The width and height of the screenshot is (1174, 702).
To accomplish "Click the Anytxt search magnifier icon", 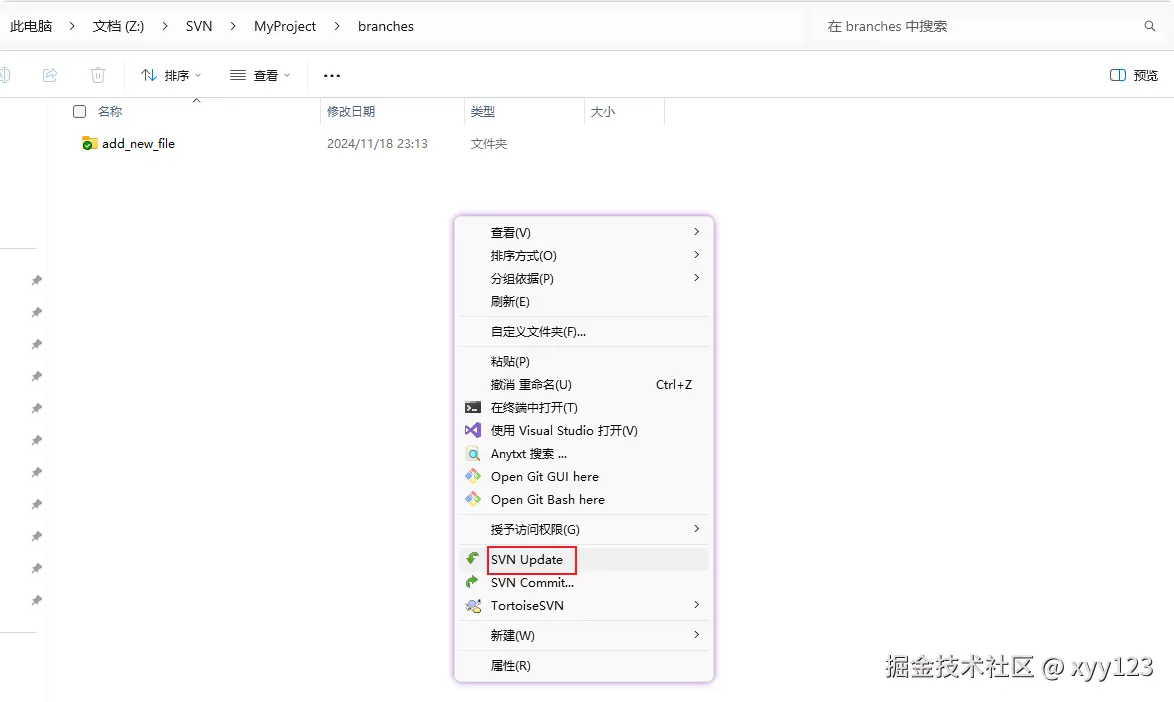I will (x=472, y=454).
